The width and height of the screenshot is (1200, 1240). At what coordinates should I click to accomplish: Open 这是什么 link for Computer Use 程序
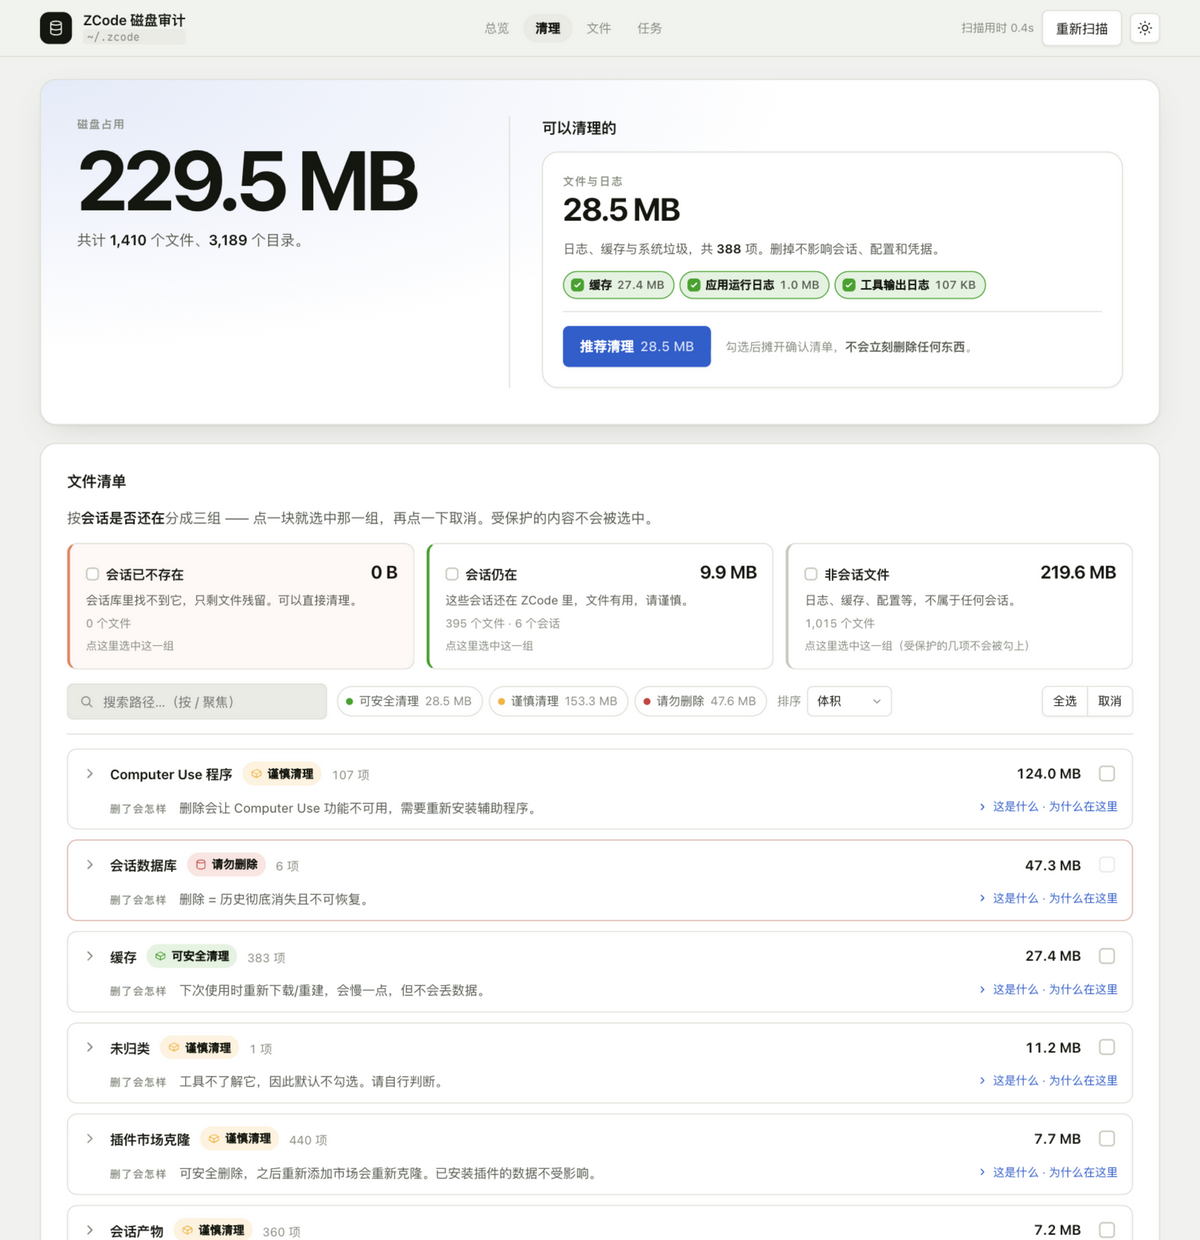tap(1048, 806)
